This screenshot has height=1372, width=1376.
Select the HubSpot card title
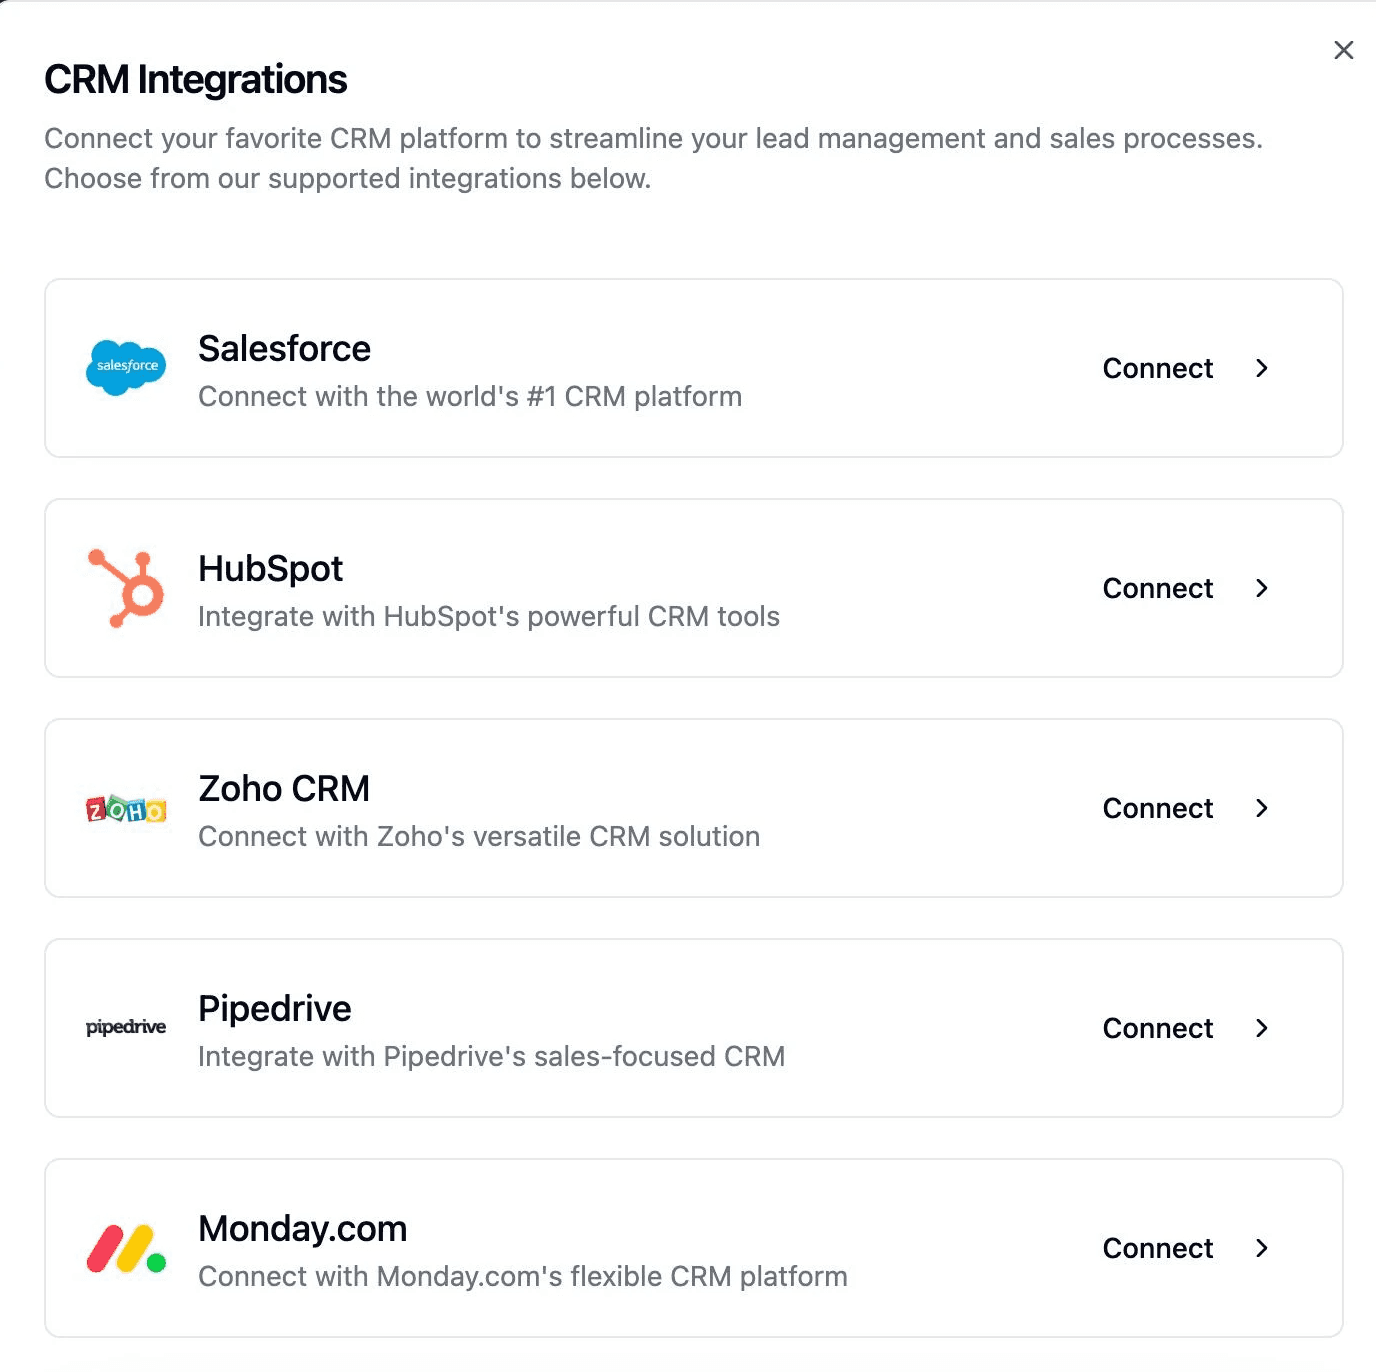click(x=270, y=569)
